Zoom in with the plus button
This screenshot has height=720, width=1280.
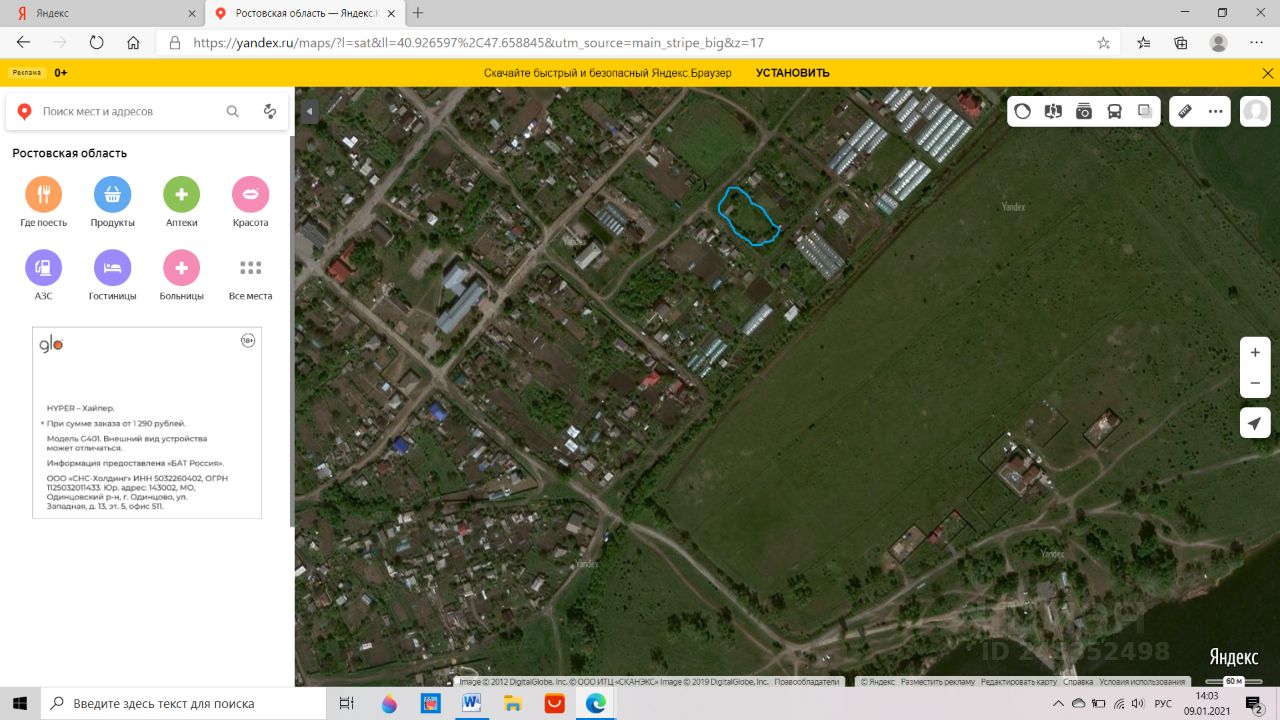point(1255,352)
